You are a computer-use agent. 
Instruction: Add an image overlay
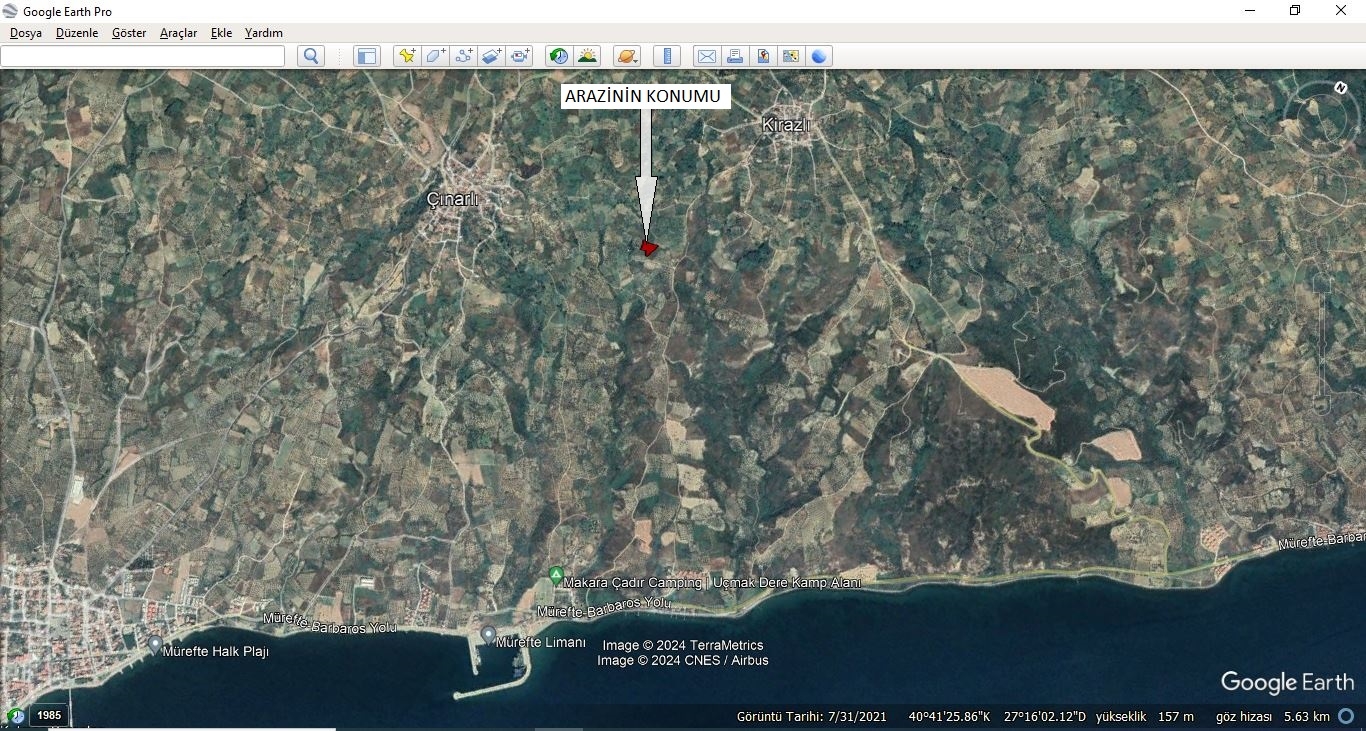(492, 56)
